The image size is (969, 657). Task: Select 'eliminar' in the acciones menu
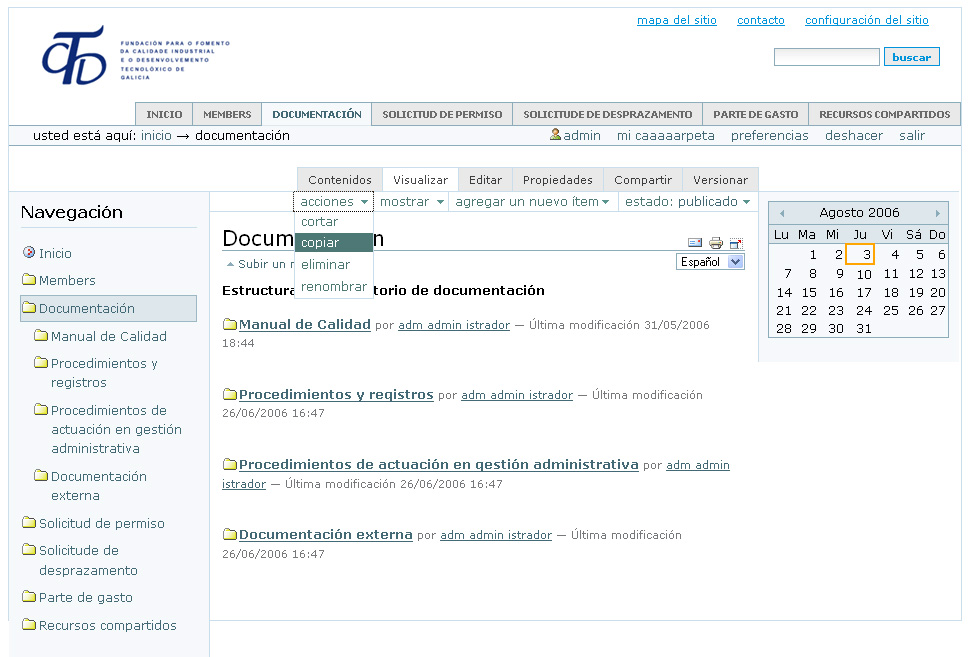coord(326,265)
